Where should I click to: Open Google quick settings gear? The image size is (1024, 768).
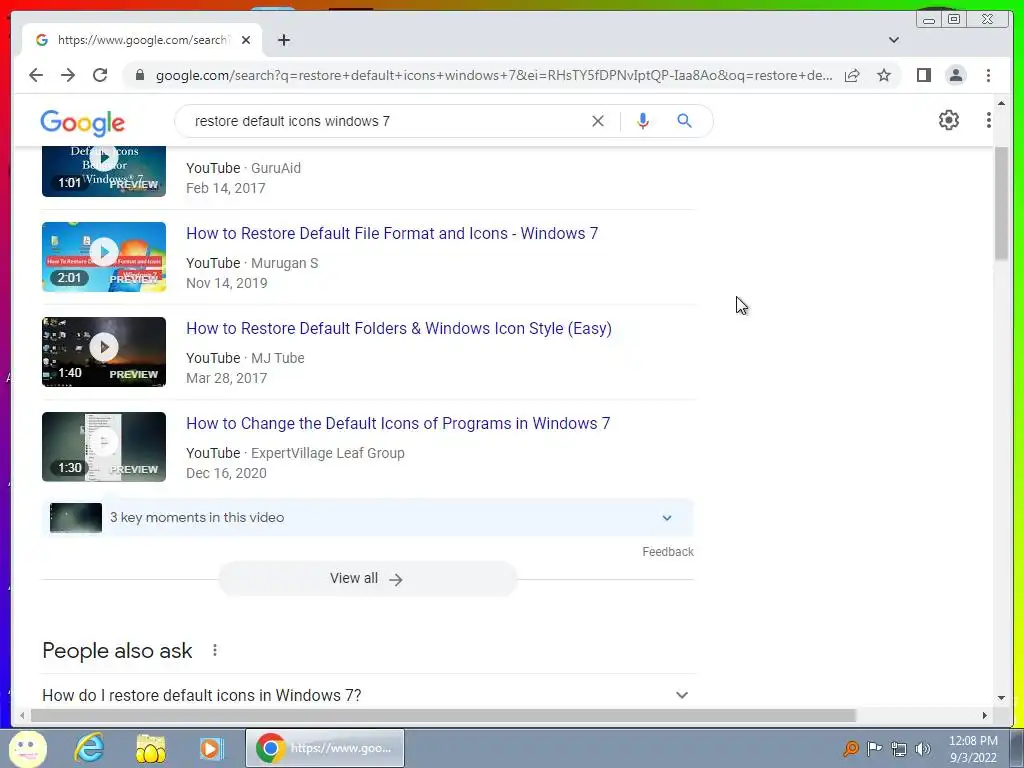pyautogui.click(x=949, y=120)
